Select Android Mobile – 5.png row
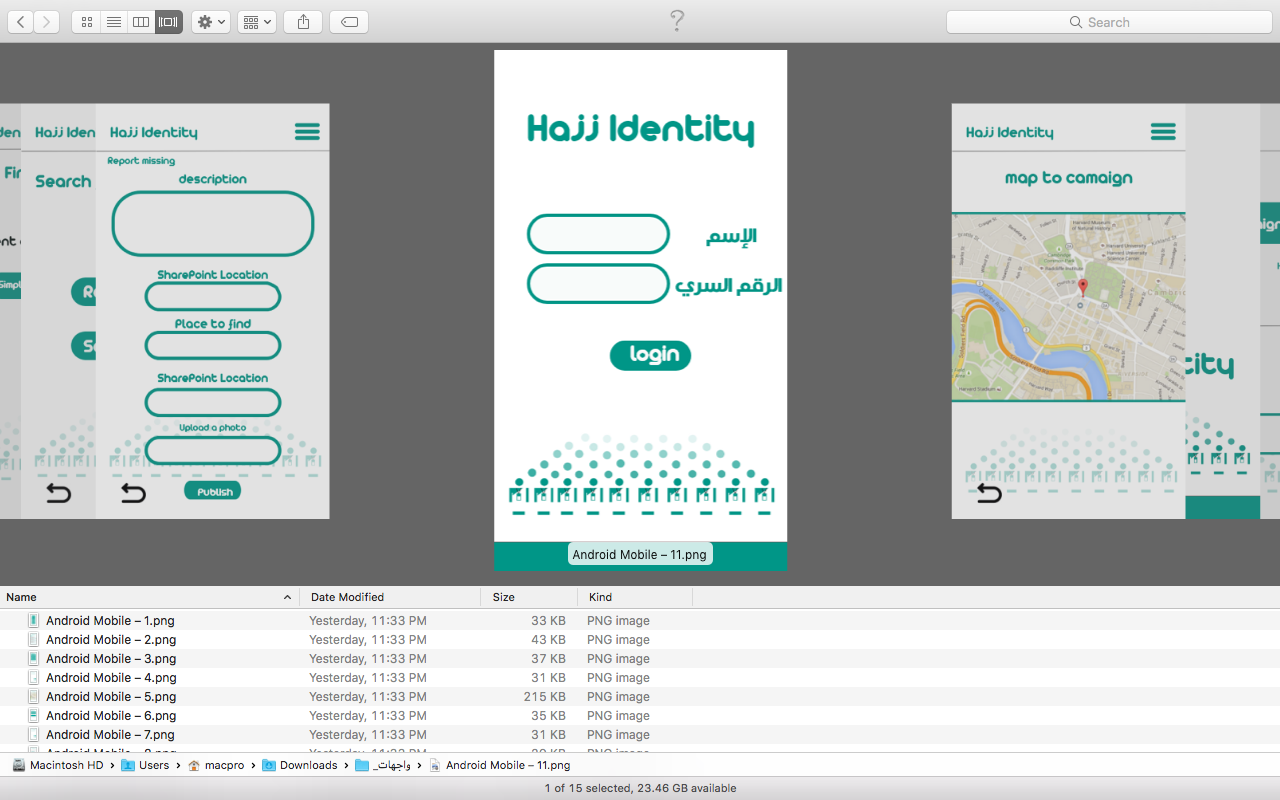Screen dimensions: 1280x800 (x=640, y=697)
